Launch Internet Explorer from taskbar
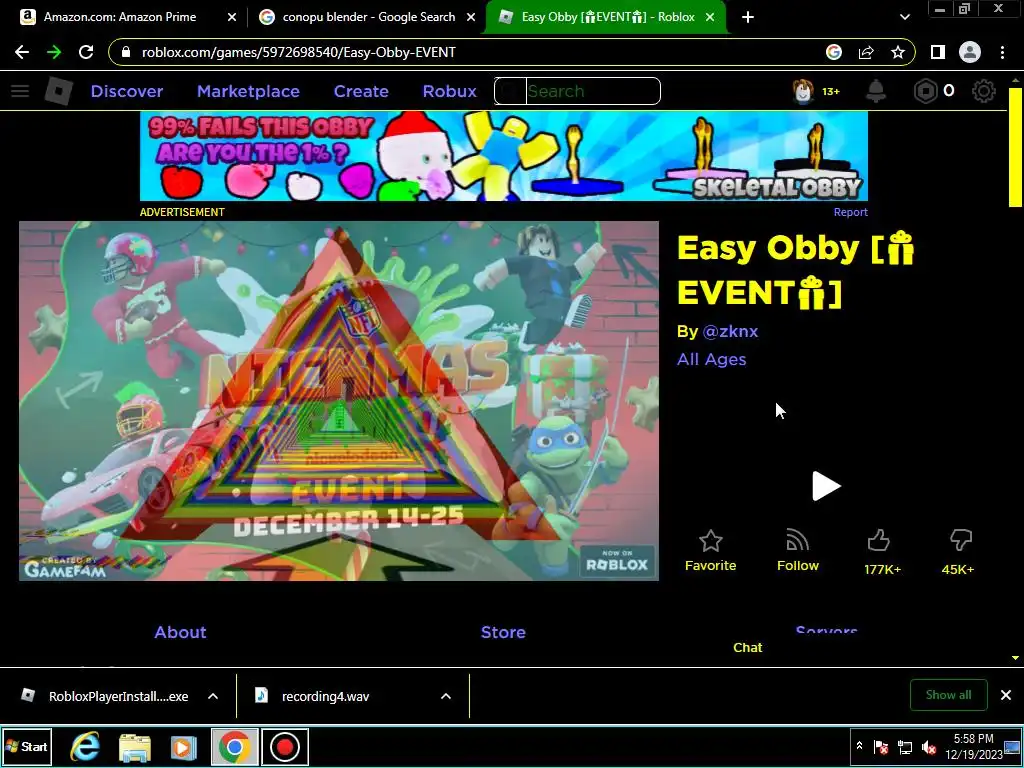1024x768 pixels. (x=86, y=746)
